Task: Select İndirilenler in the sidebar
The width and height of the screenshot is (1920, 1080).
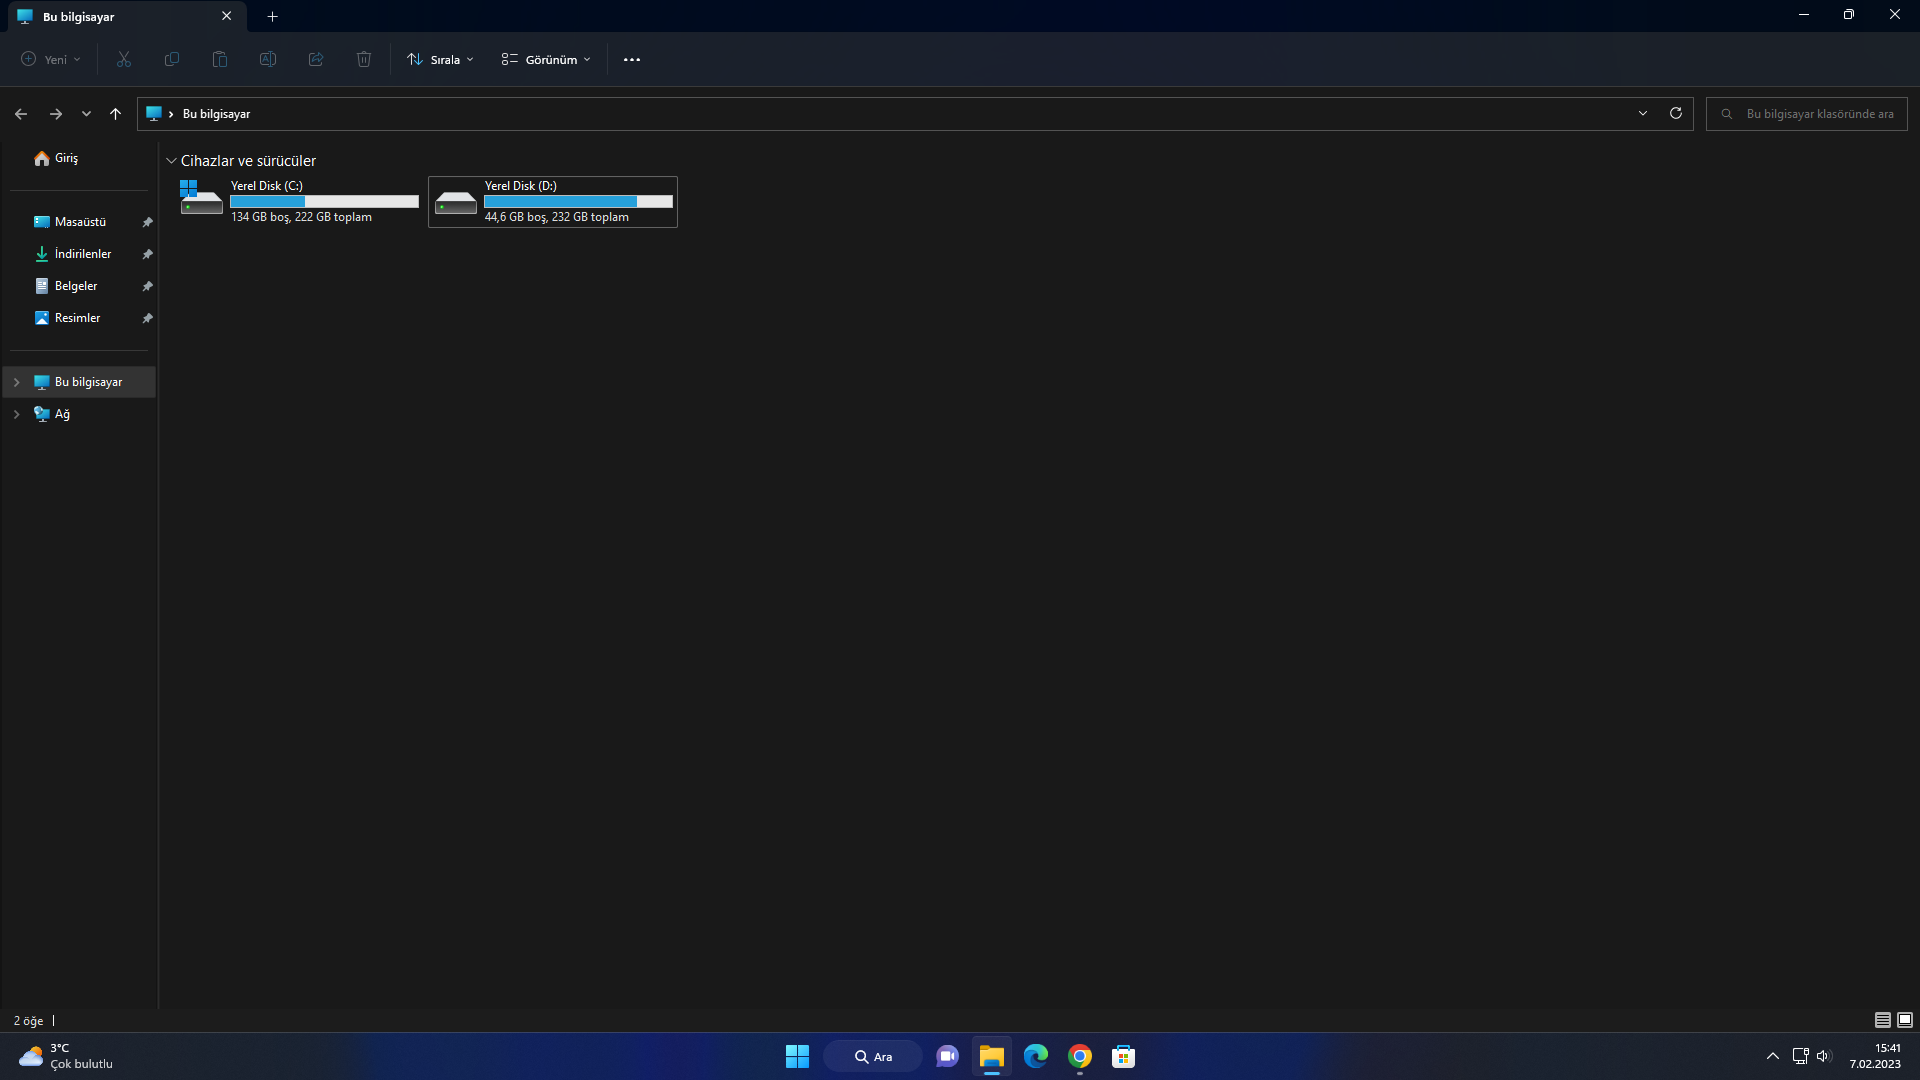Action: pyautogui.click(x=83, y=254)
